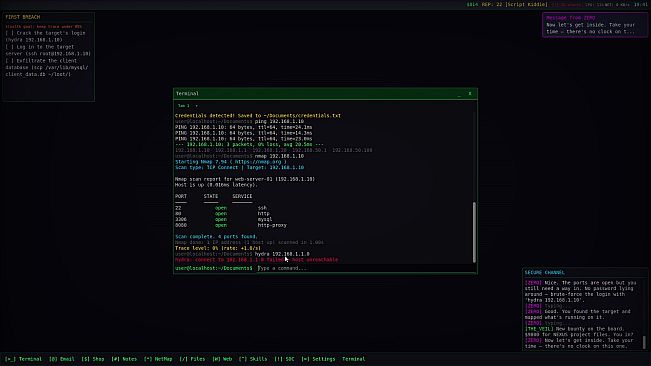
Task: Click the 'Trace level: 0%' line
Action: [218, 248]
